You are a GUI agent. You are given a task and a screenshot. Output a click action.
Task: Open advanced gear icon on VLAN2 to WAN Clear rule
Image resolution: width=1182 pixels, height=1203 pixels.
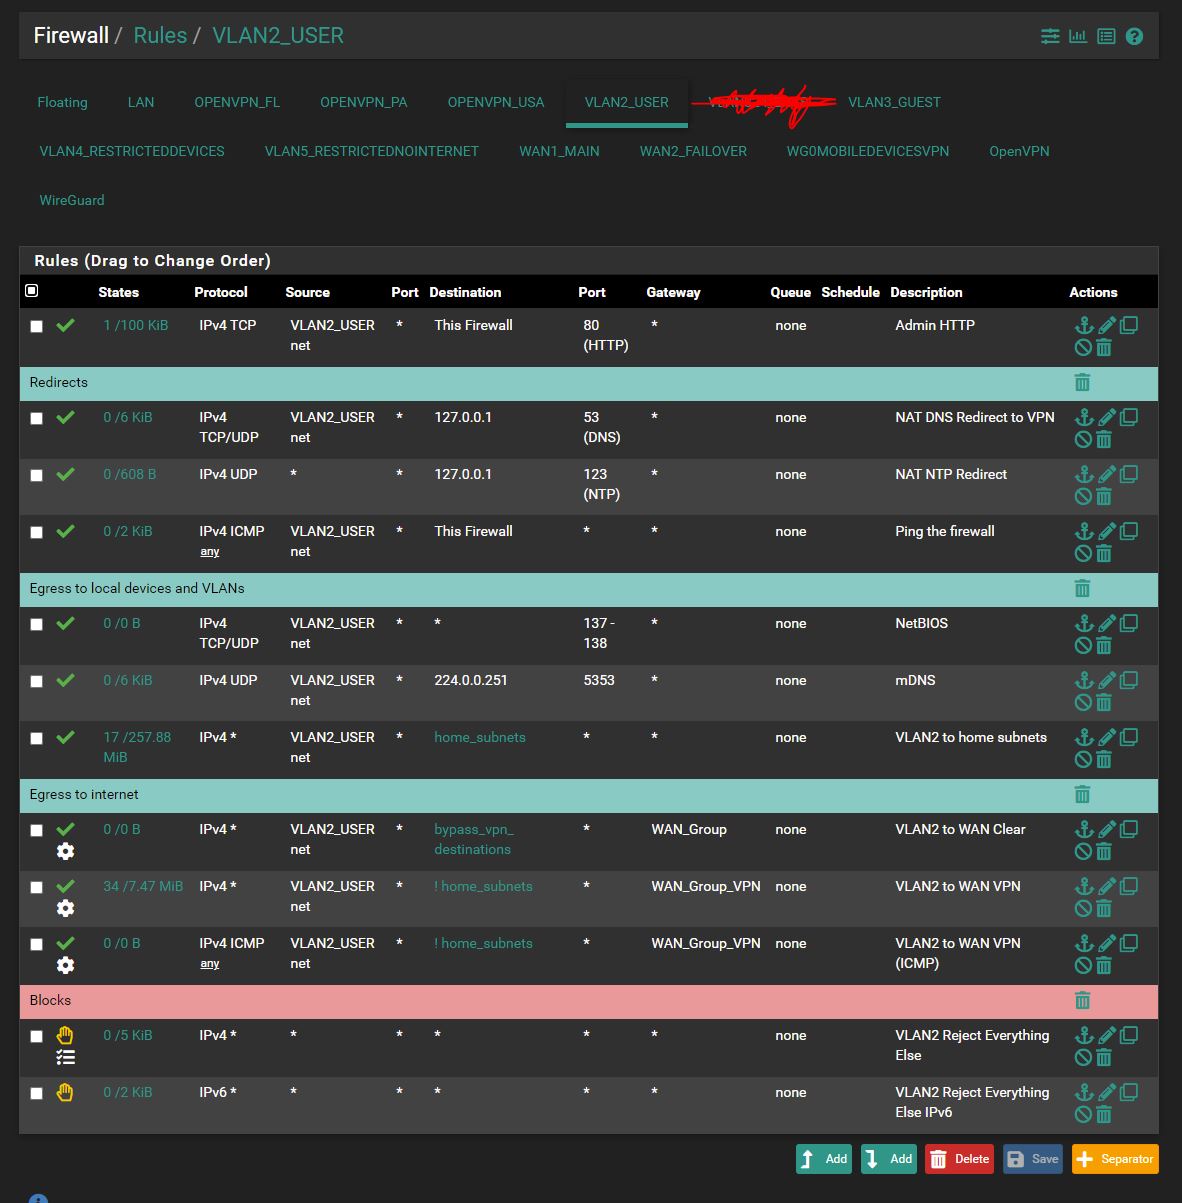[x=66, y=851]
